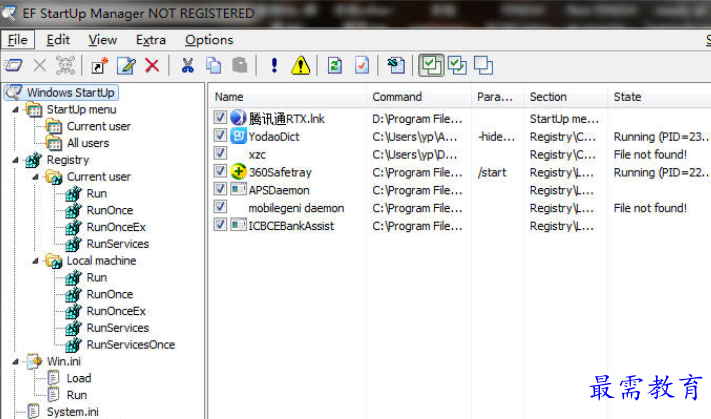711x419 pixels.
Task: Open the View menu
Action: [102, 40]
